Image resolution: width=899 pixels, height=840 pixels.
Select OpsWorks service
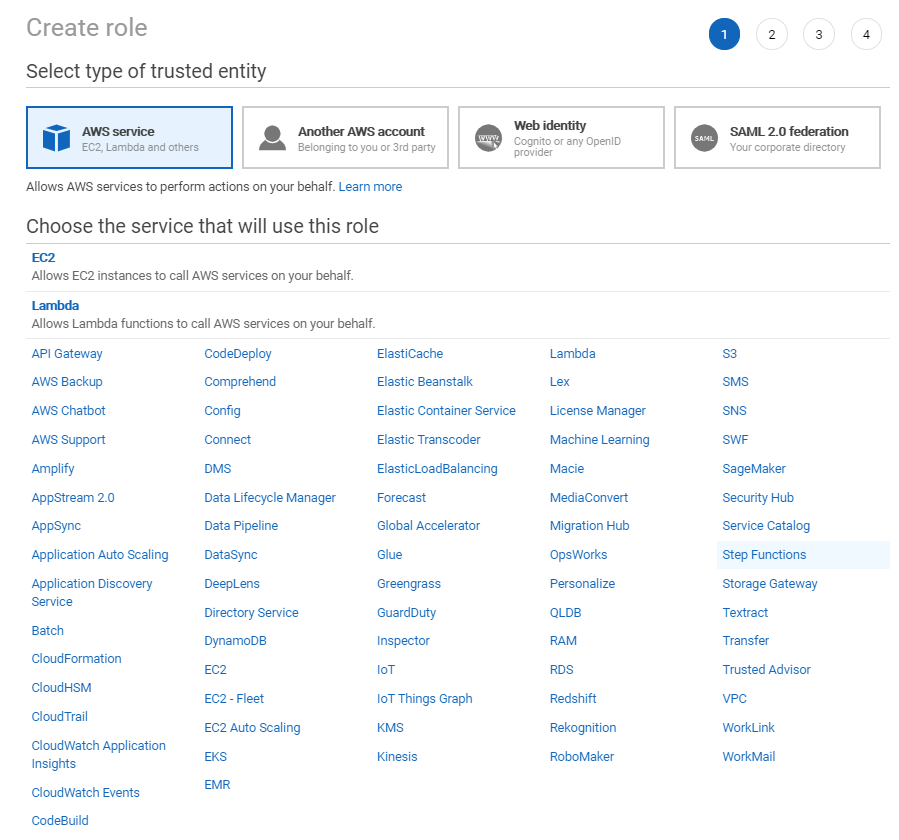pos(579,555)
